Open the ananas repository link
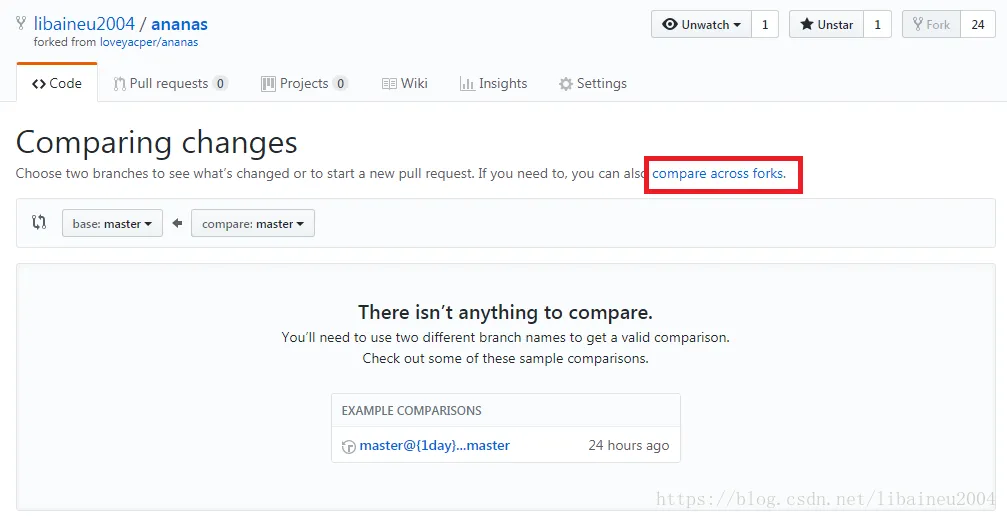The width and height of the screenshot is (1007, 519). [179, 24]
